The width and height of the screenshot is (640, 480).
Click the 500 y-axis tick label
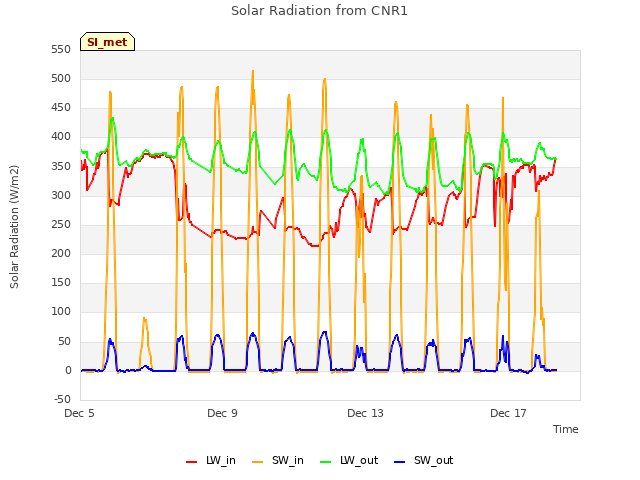click(x=61, y=78)
